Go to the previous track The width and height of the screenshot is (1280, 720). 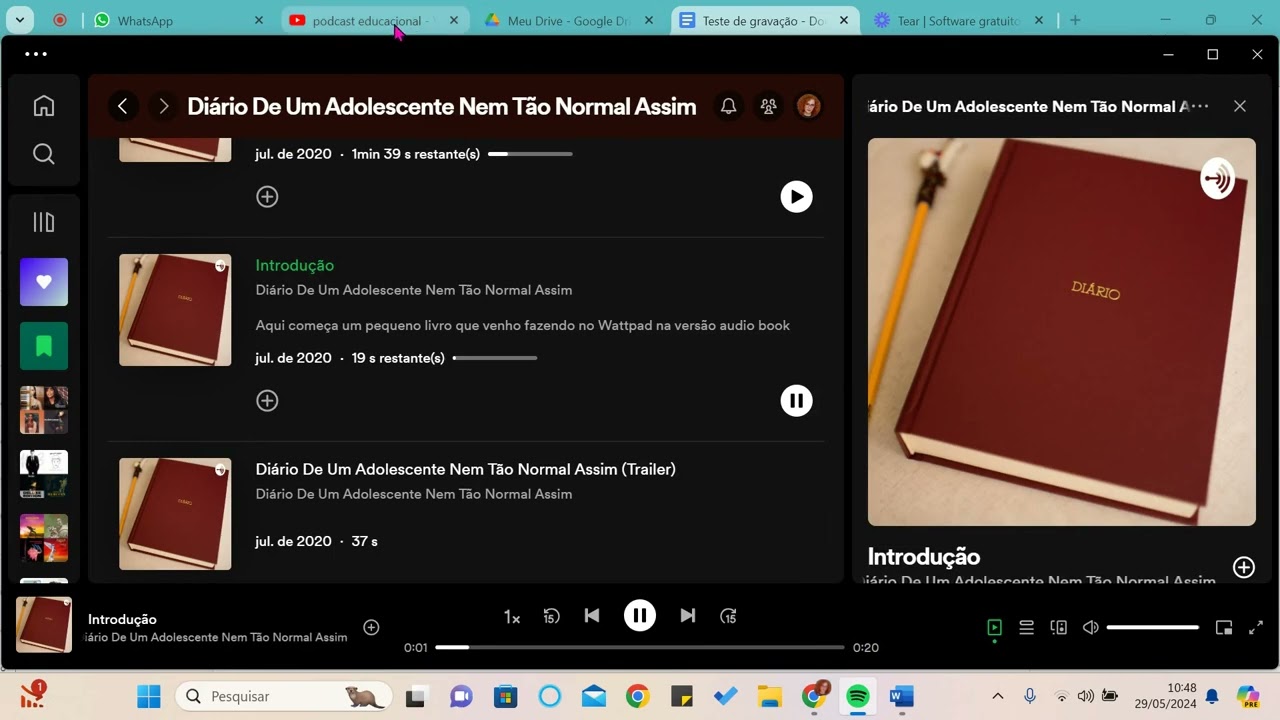592,616
